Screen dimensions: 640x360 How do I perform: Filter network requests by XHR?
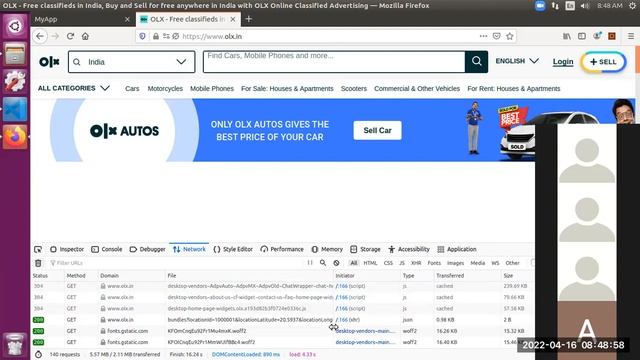(416, 263)
